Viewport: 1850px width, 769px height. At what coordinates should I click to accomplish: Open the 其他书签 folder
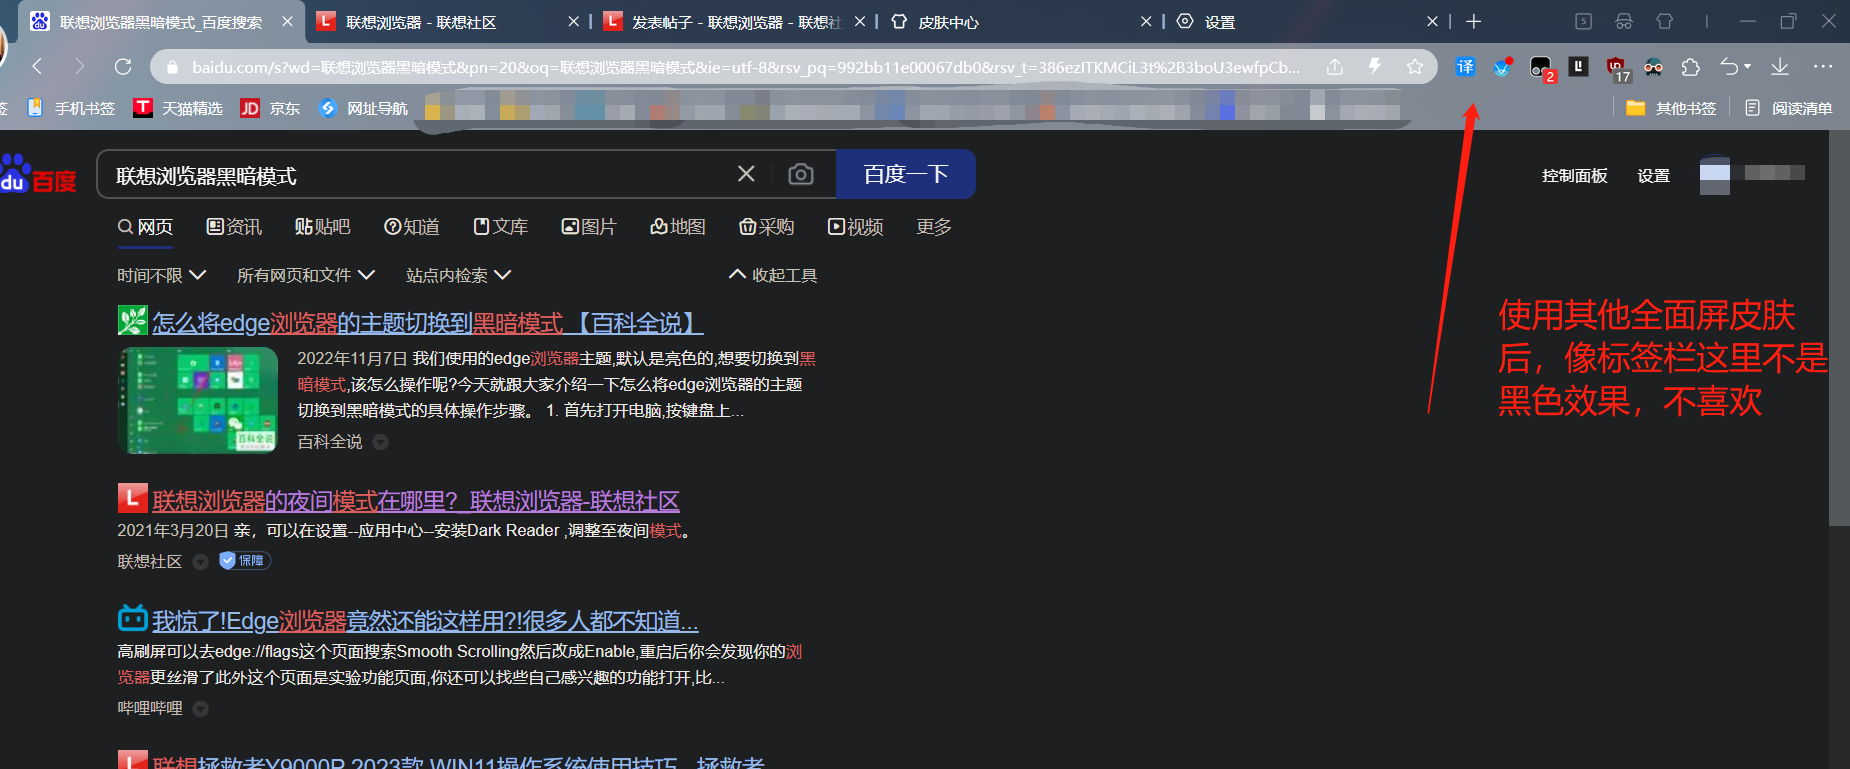coord(1671,108)
